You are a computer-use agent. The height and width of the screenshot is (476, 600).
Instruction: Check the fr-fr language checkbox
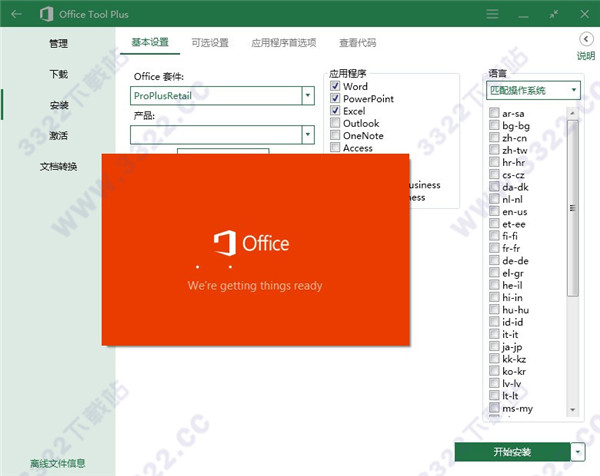(x=494, y=248)
